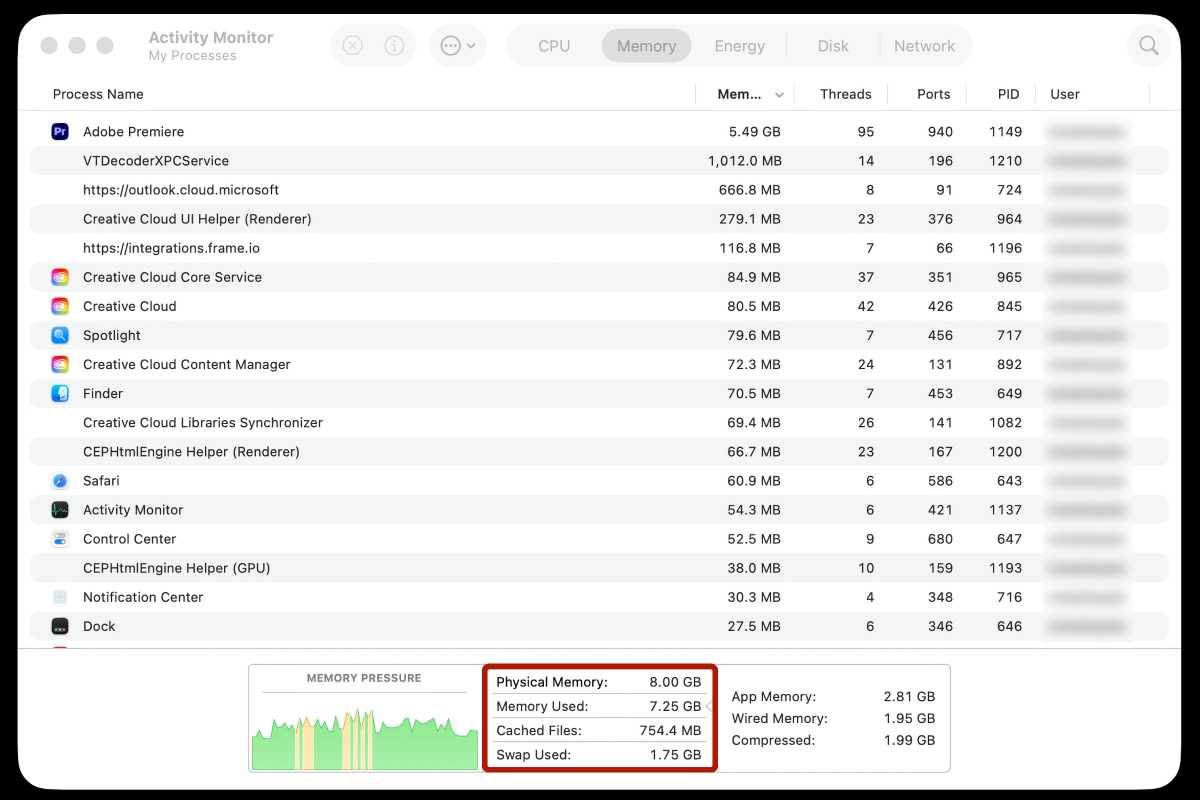Switch to the Network tab
Image resolution: width=1200 pixels, height=800 pixels.
click(x=925, y=45)
